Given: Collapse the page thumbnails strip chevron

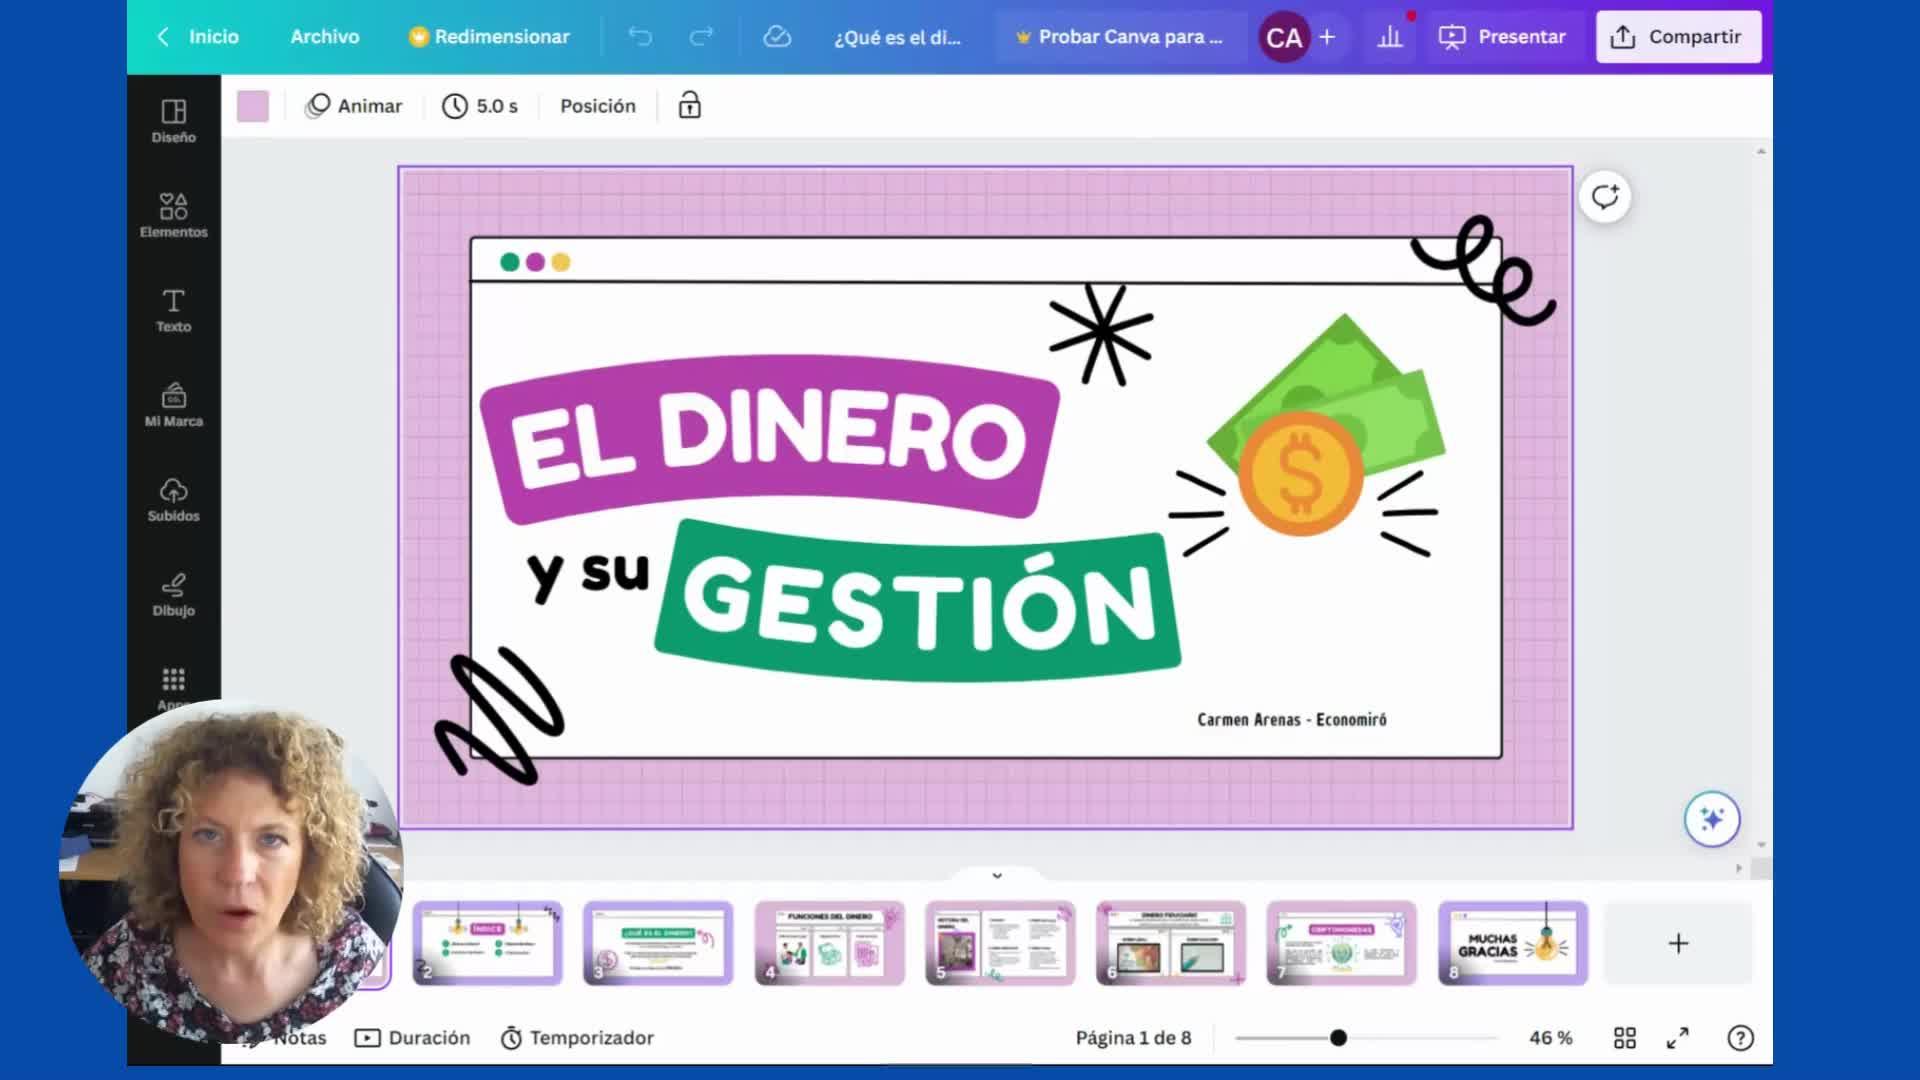Looking at the screenshot, I should pos(997,875).
